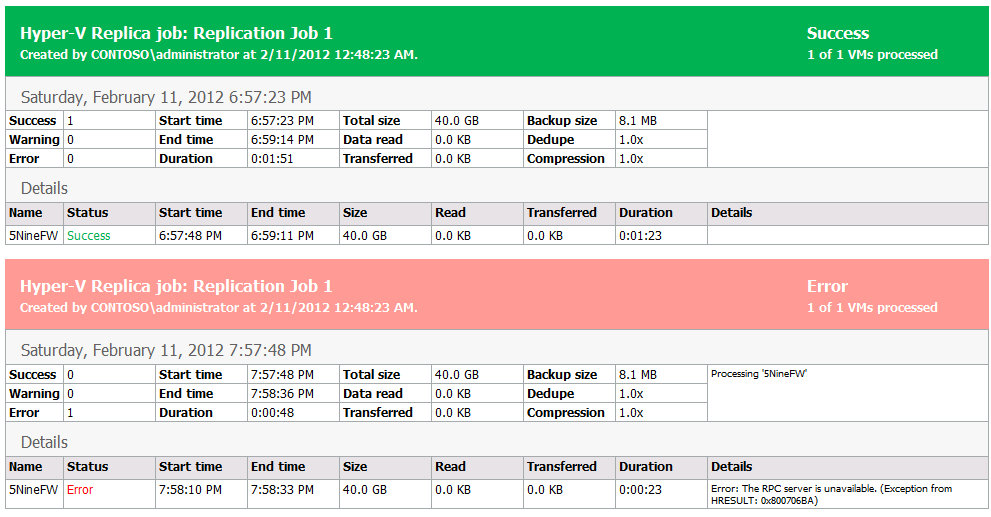This screenshot has width=991, height=517.
Task: Click the green Success job header title
Action: 176,33
